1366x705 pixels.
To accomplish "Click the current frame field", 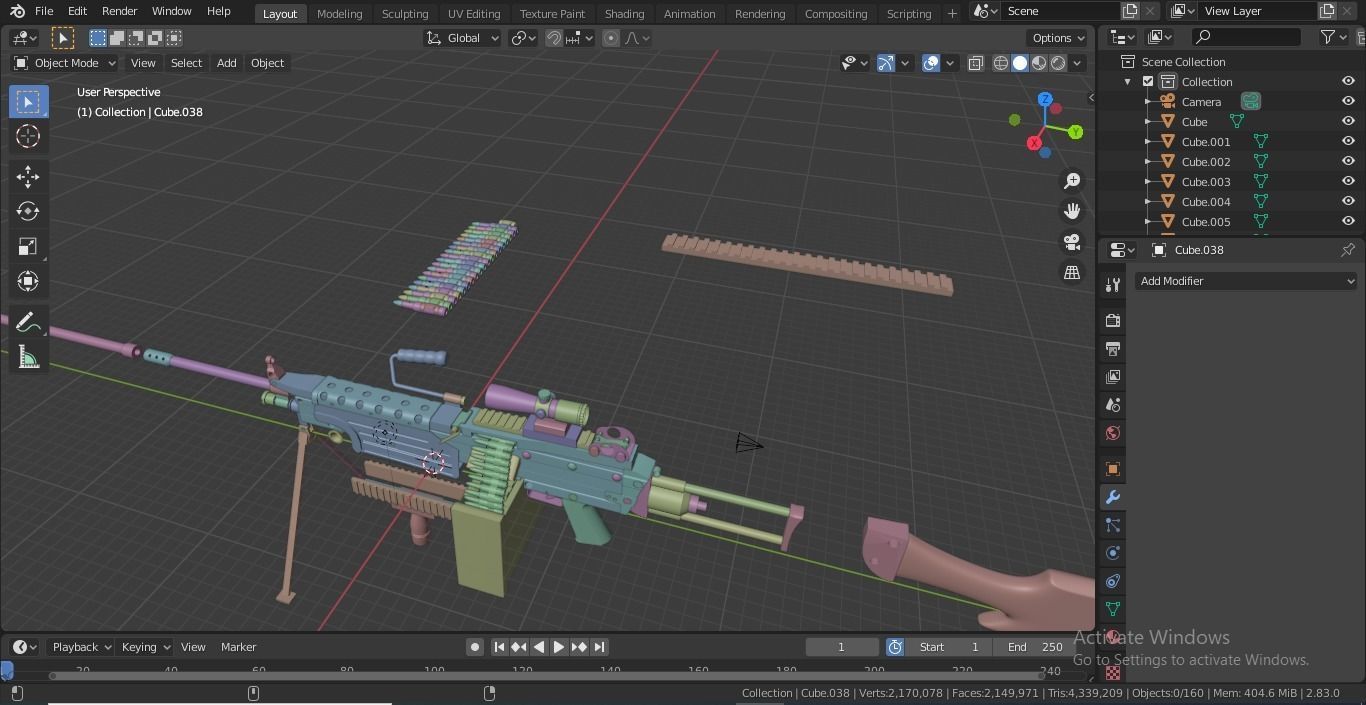I will point(842,647).
